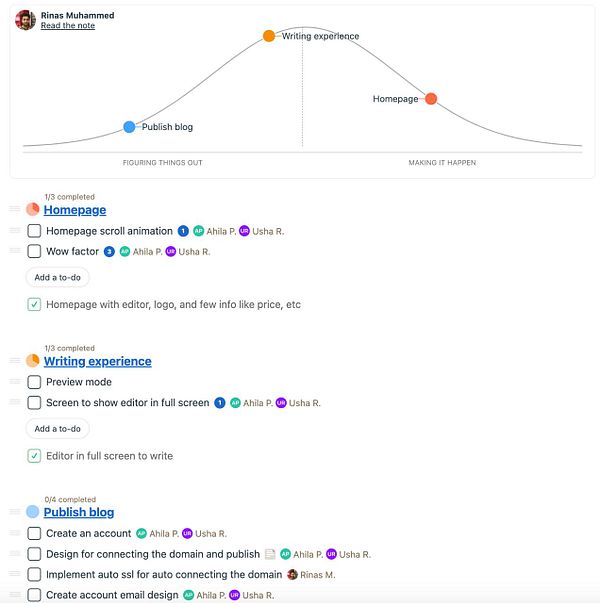Click the document note icon on Design for connecting
This screenshot has width=600, height=603.
tap(269, 554)
